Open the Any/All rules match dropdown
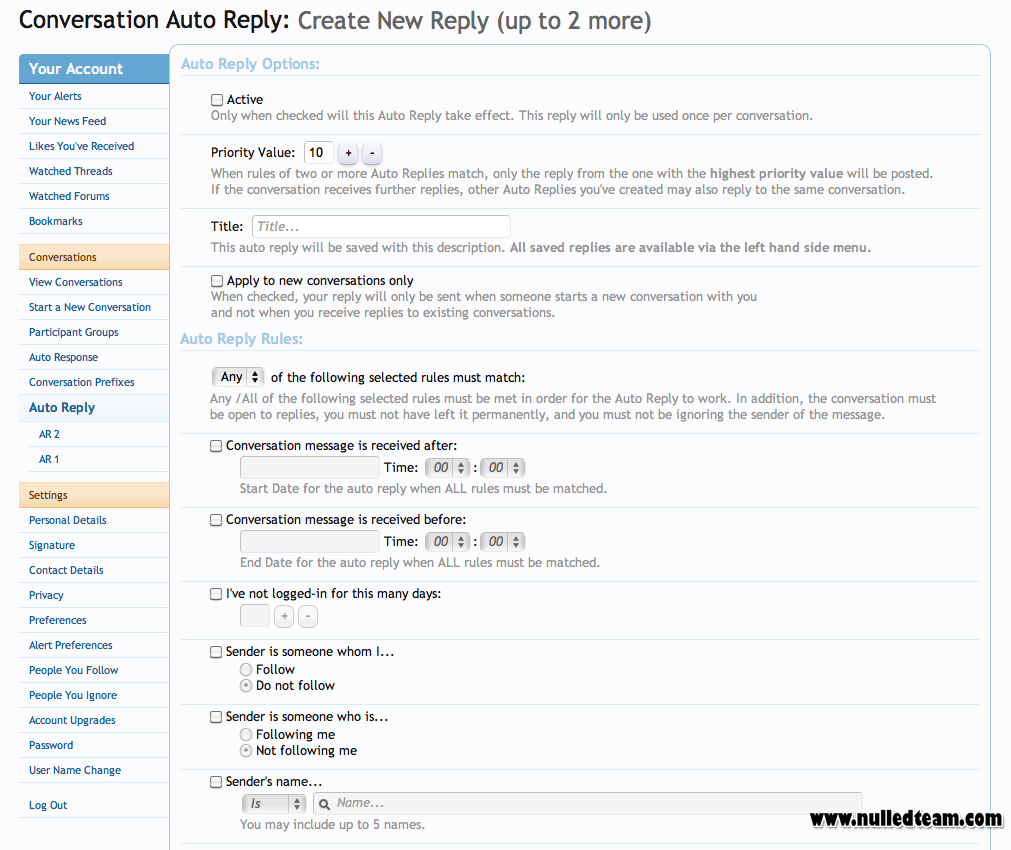This screenshot has width=1011, height=850. coord(238,377)
